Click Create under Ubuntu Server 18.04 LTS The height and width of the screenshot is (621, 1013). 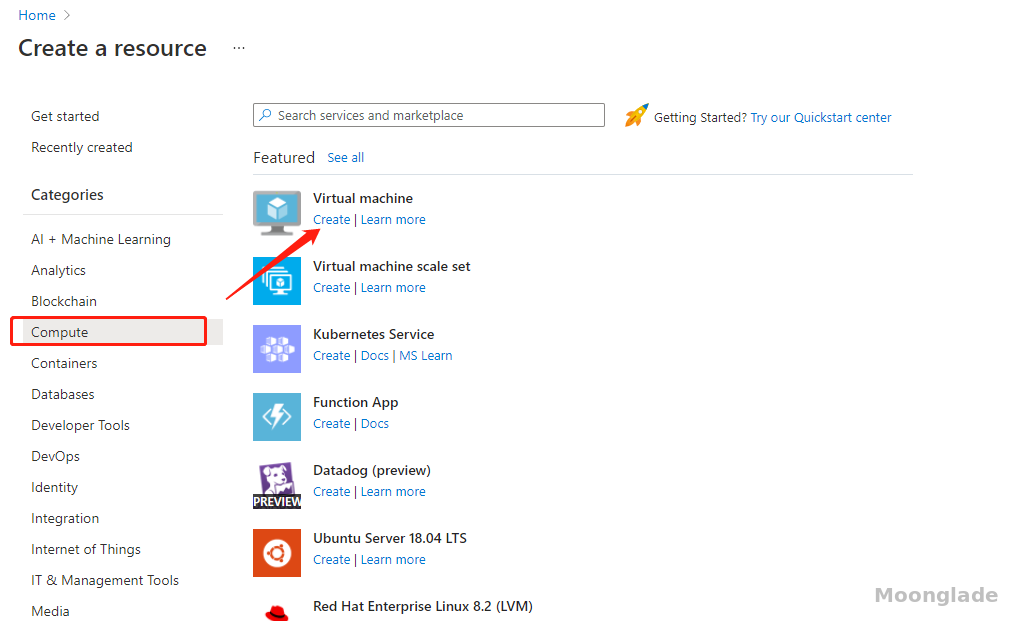click(x=331, y=560)
